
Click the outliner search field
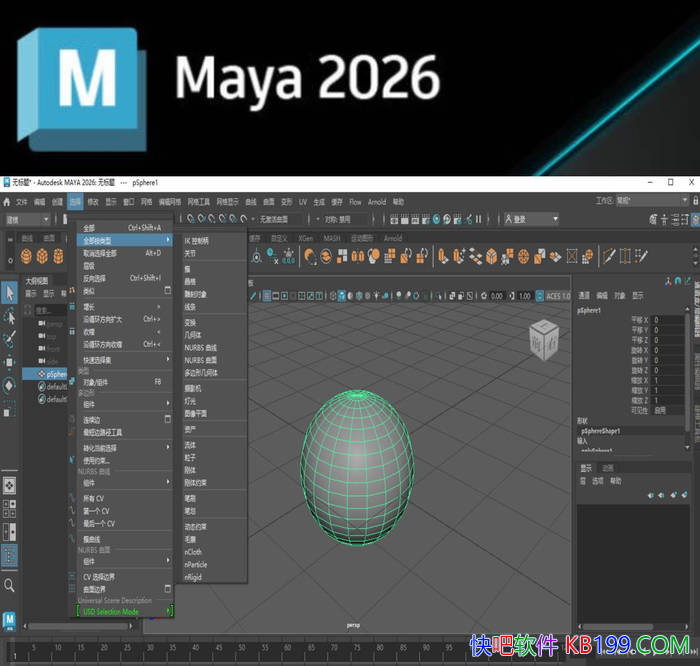coord(50,310)
